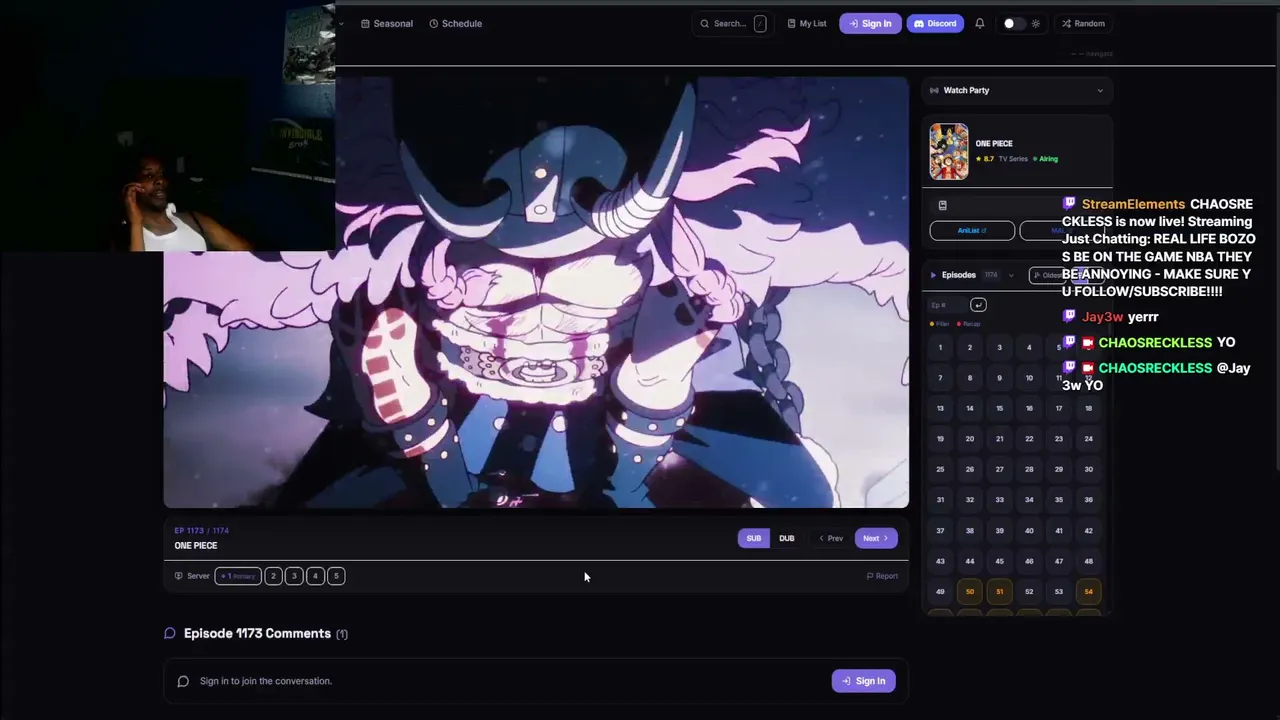This screenshot has width=1280, height=720.
Task: Click the enter arrow beside the Ep # field
Action: (x=978, y=305)
